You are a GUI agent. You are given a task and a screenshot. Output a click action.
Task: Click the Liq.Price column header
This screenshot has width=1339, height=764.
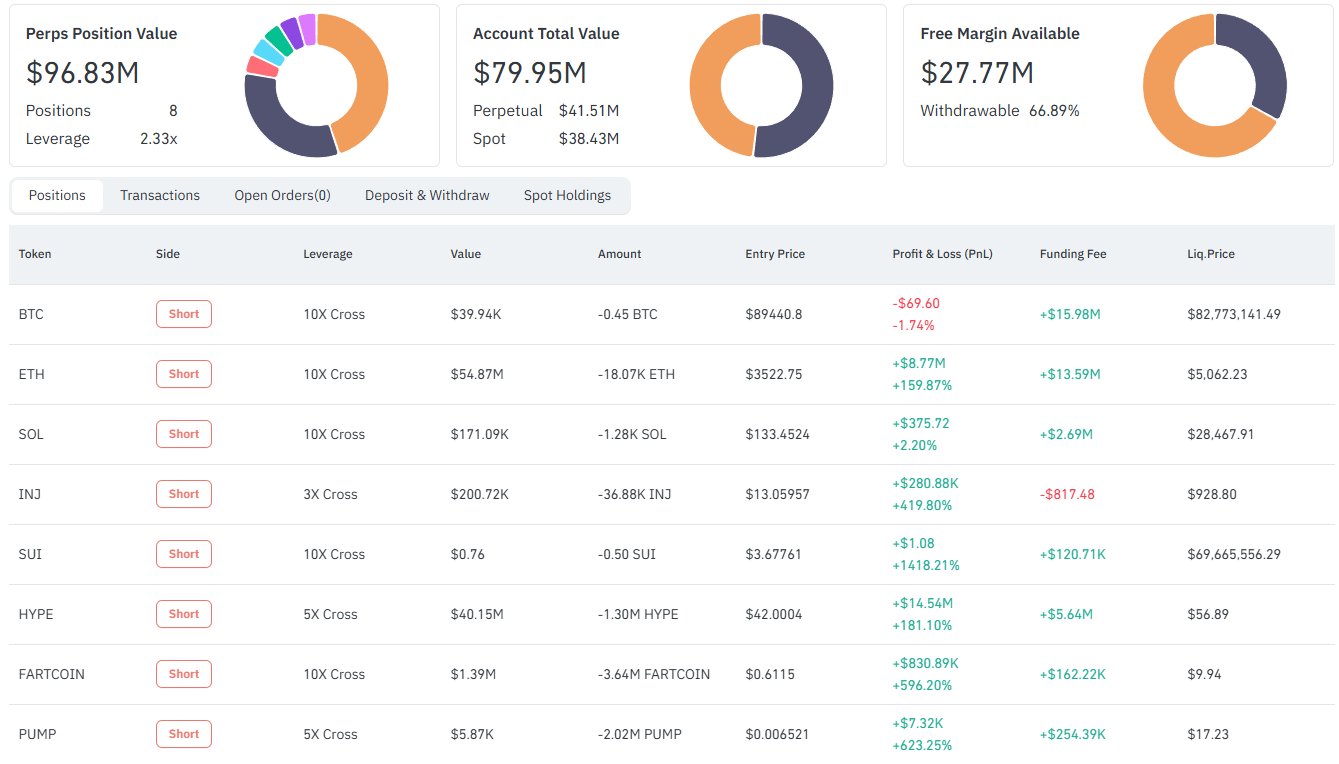point(1210,254)
